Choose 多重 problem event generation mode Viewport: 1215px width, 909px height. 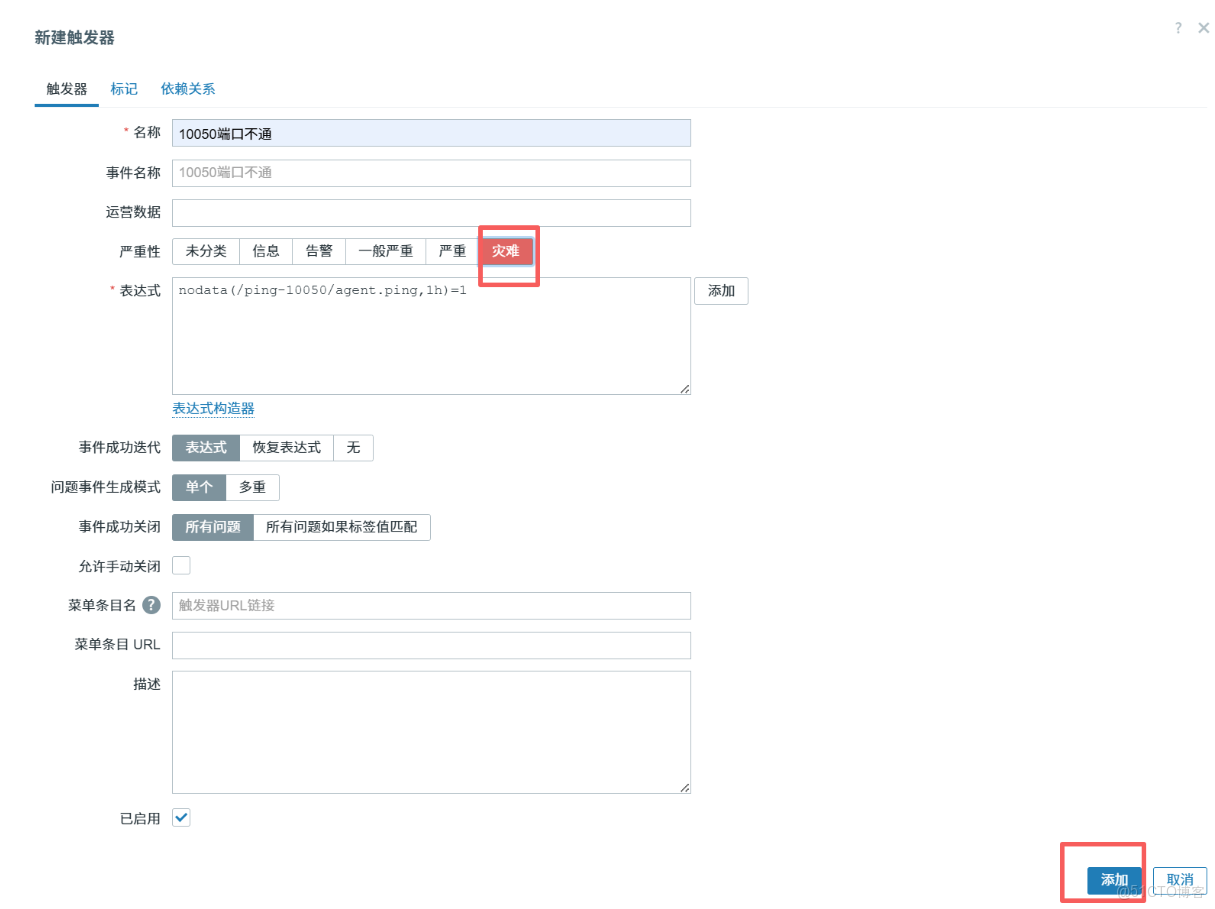click(x=253, y=487)
